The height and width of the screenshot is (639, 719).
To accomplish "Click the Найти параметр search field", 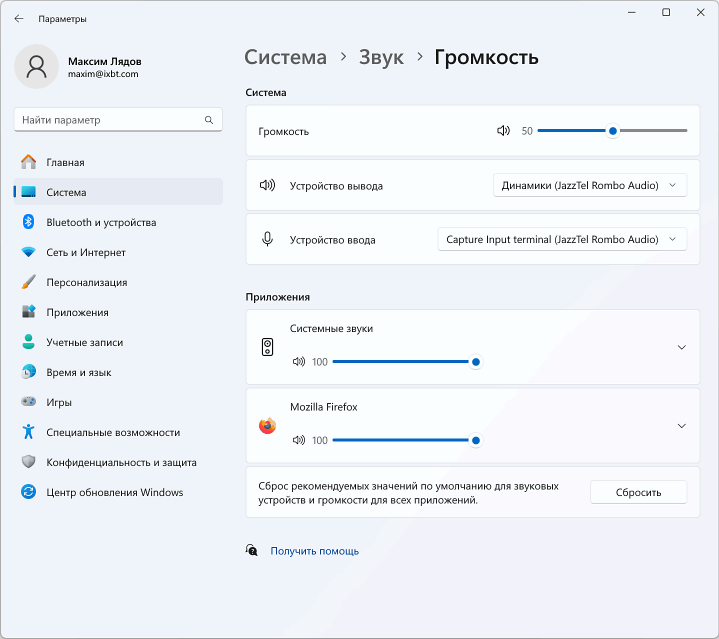I will click(118, 120).
